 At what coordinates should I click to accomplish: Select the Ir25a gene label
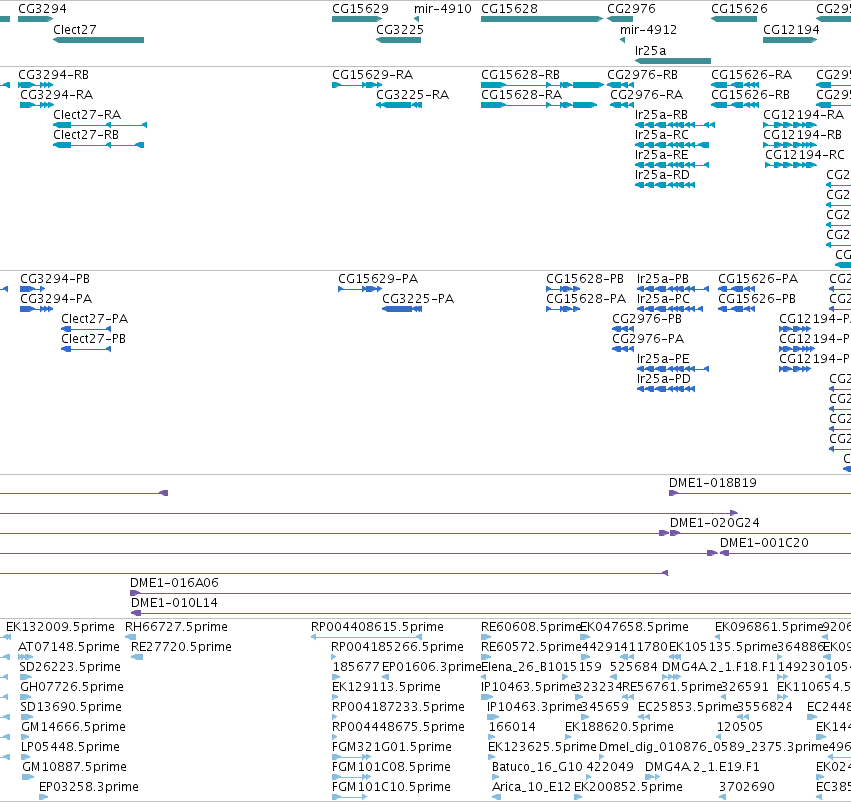pos(650,50)
